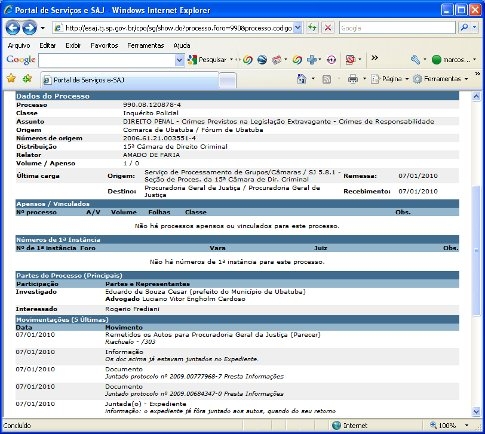Click the Print icon
The width and height of the screenshot is (485, 434).
[353, 79]
